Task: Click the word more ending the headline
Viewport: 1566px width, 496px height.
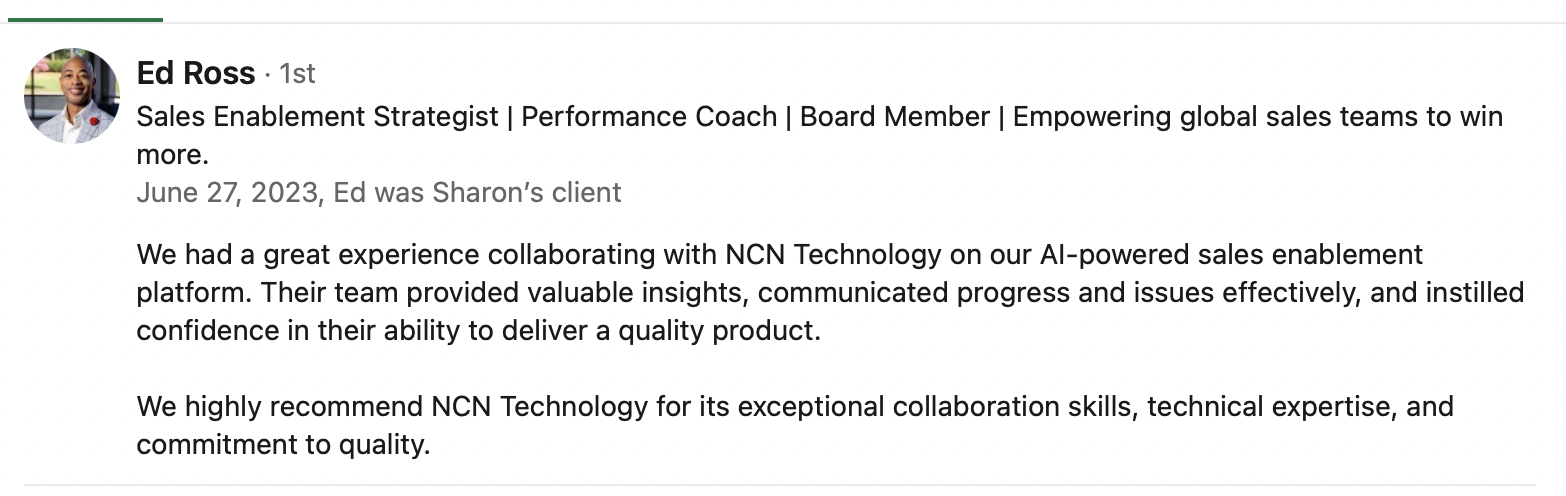Action: (x=171, y=155)
